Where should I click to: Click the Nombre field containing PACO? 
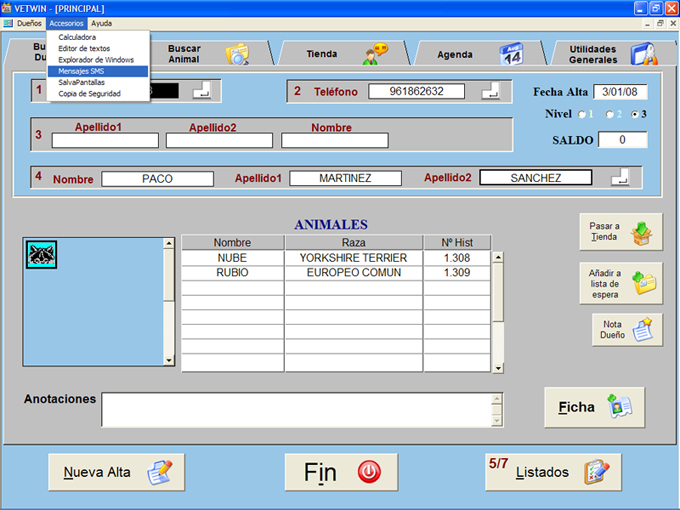[x=157, y=179]
